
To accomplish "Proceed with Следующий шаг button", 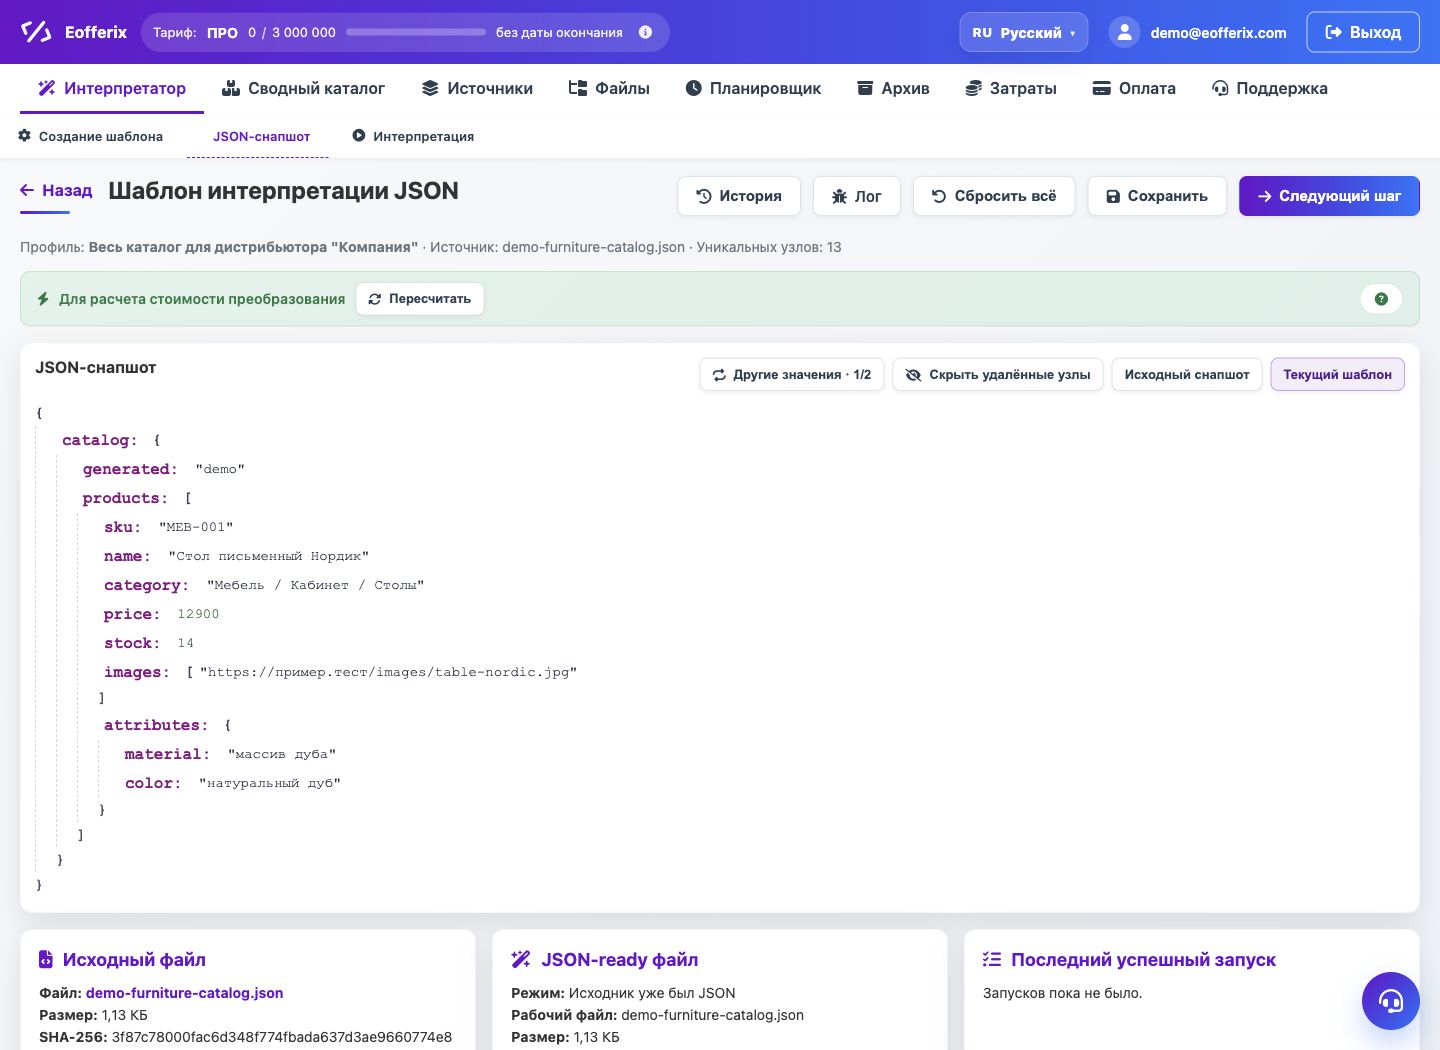I will click(1329, 196).
